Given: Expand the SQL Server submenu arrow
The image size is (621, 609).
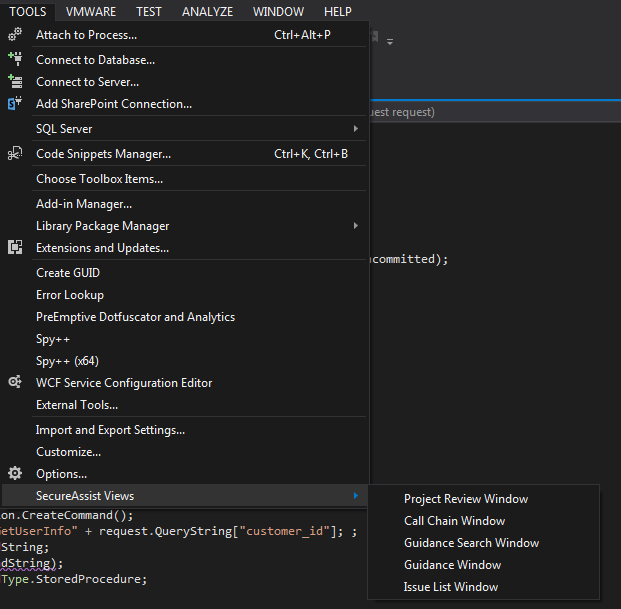Looking at the screenshot, I should pos(356,128).
